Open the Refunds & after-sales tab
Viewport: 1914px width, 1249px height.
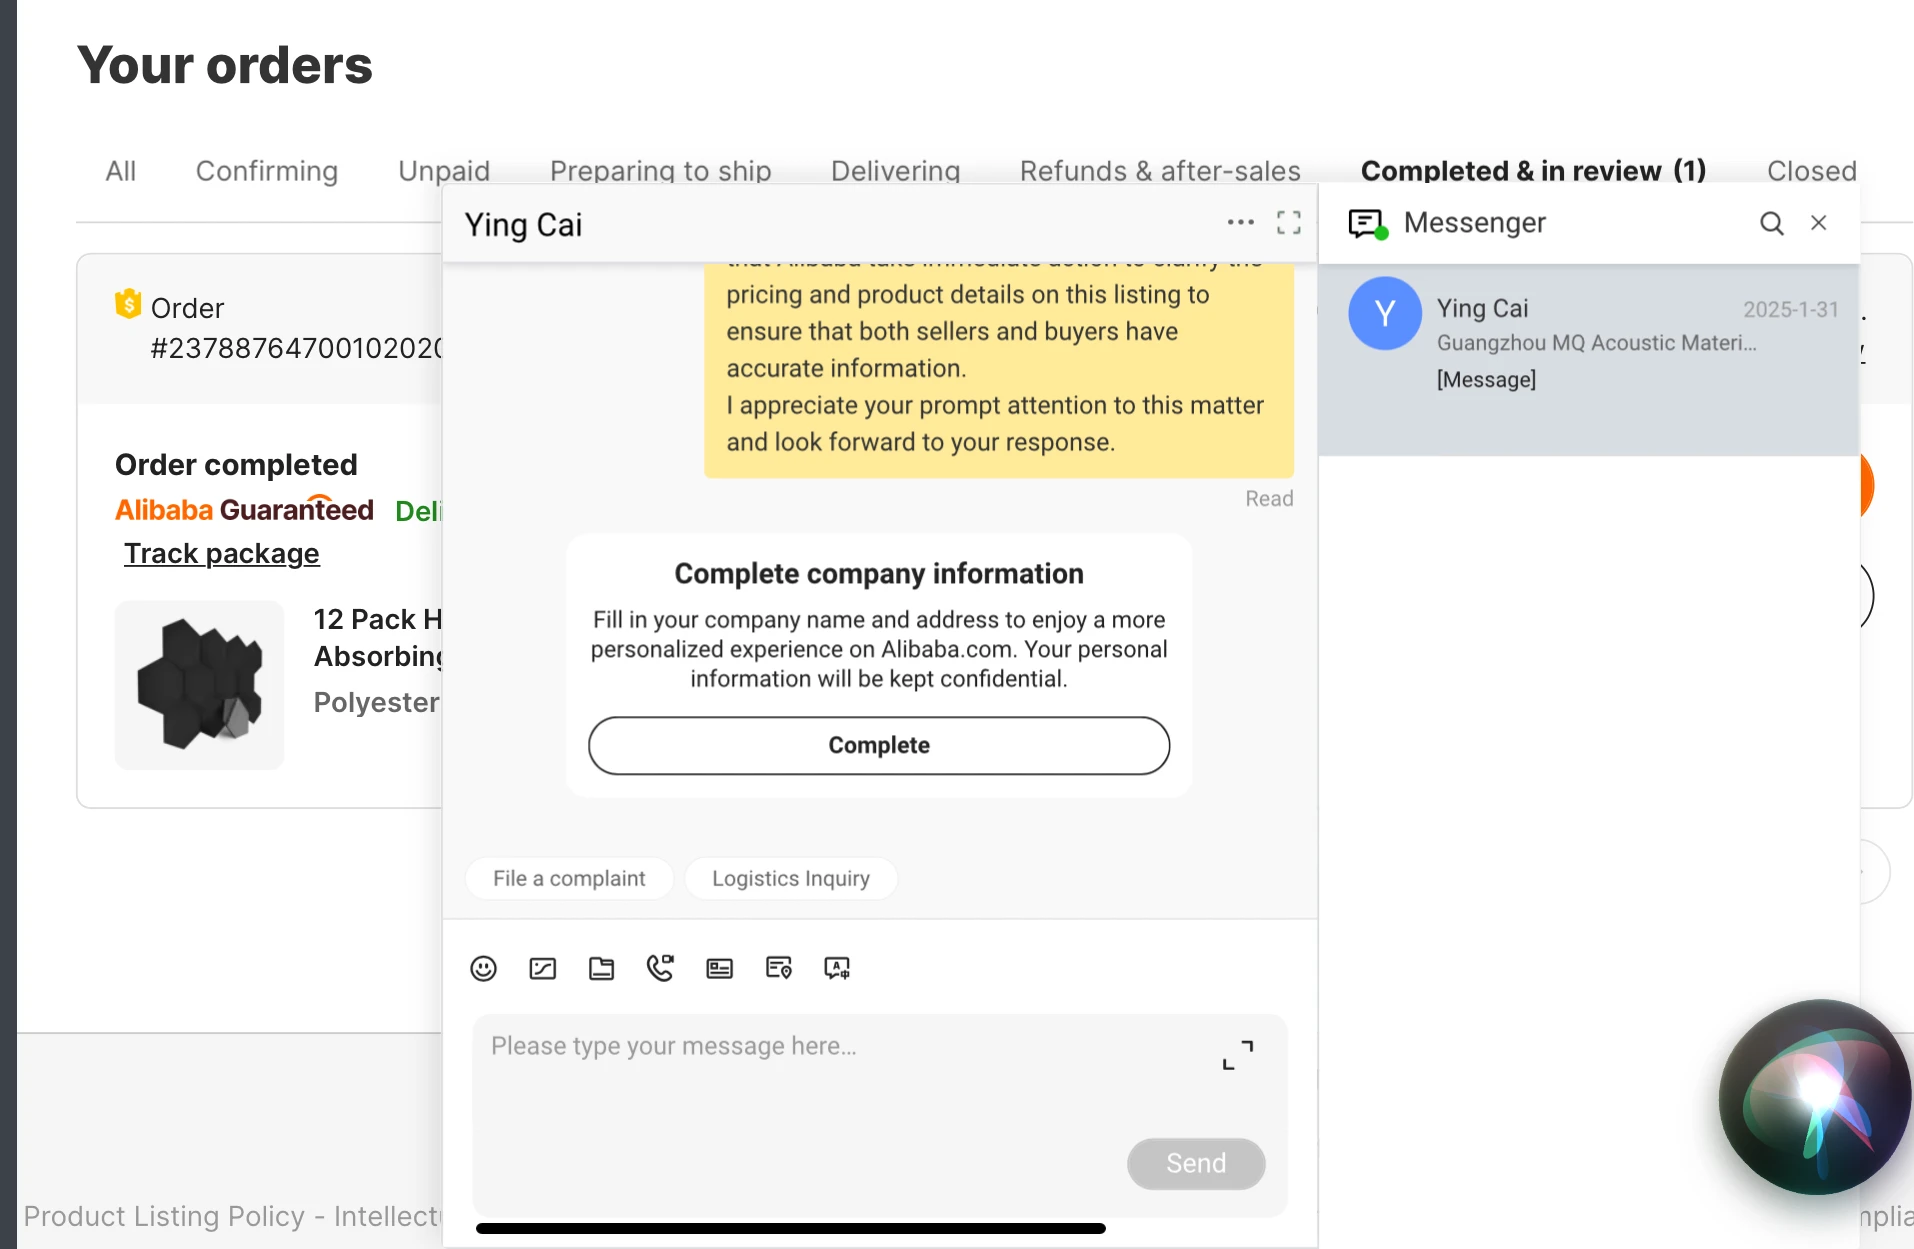coord(1160,171)
